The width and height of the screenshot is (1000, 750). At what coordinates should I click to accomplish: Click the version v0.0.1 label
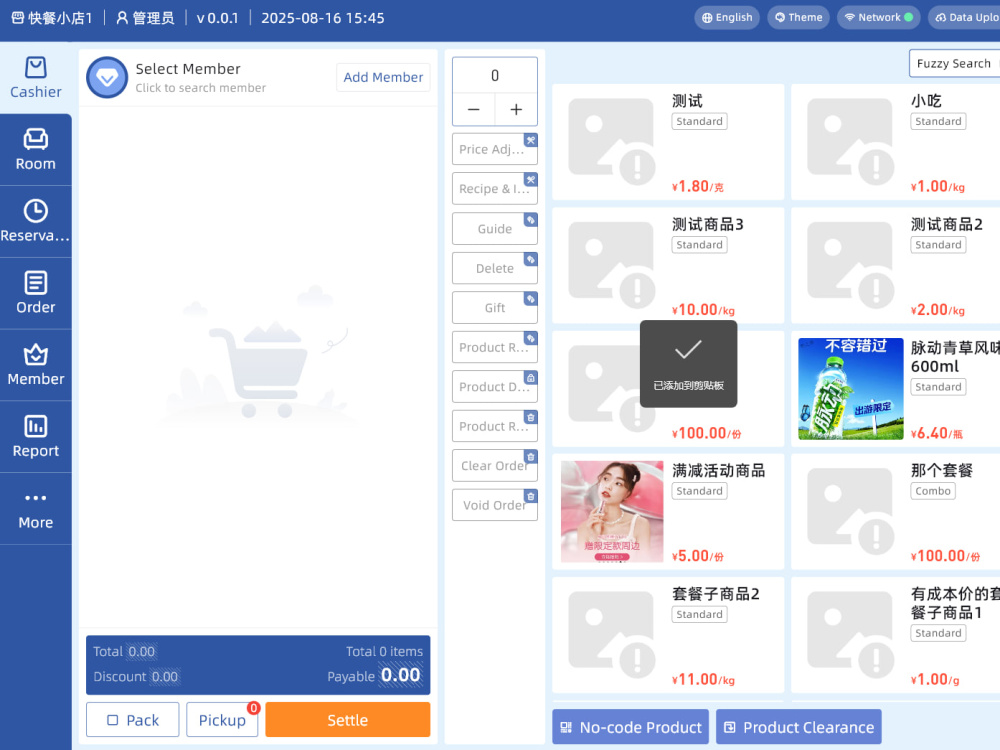tap(217, 18)
